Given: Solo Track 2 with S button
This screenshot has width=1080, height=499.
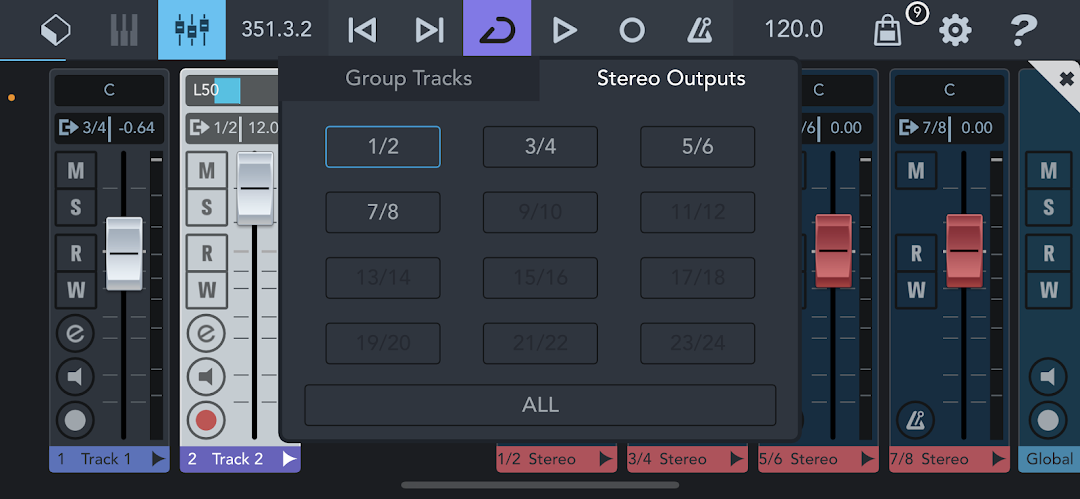Looking at the screenshot, I should pos(207,207).
